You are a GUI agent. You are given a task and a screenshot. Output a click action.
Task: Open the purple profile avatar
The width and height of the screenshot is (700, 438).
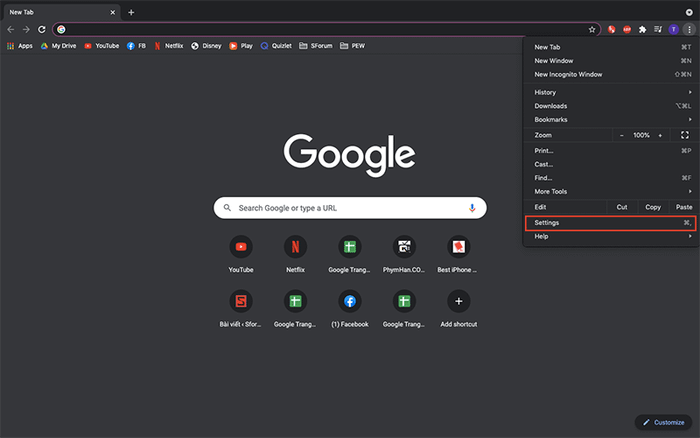coord(674,29)
